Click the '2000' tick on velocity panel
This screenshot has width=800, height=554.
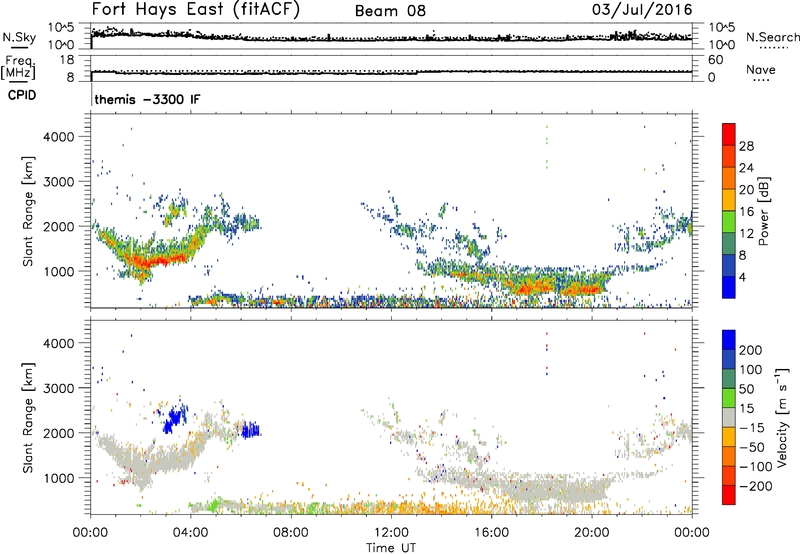pos(59,433)
